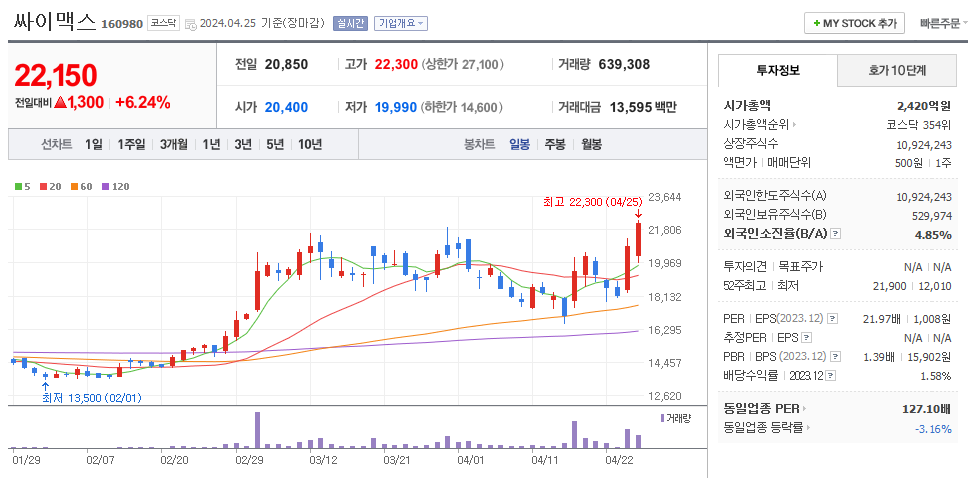Click the 거래대금 value 13,595 백만
Image resolution: width=977 pixels, height=478 pixels.
(642, 107)
